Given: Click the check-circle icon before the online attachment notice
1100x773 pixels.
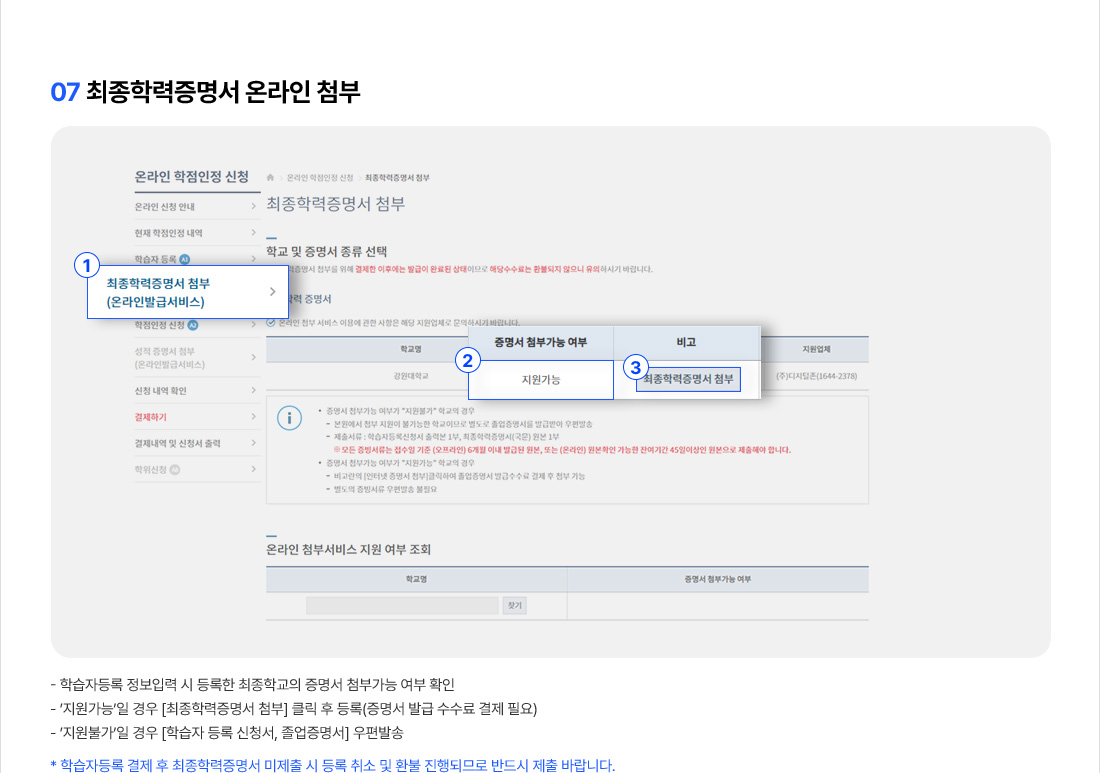Looking at the screenshot, I should tap(271, 323).
